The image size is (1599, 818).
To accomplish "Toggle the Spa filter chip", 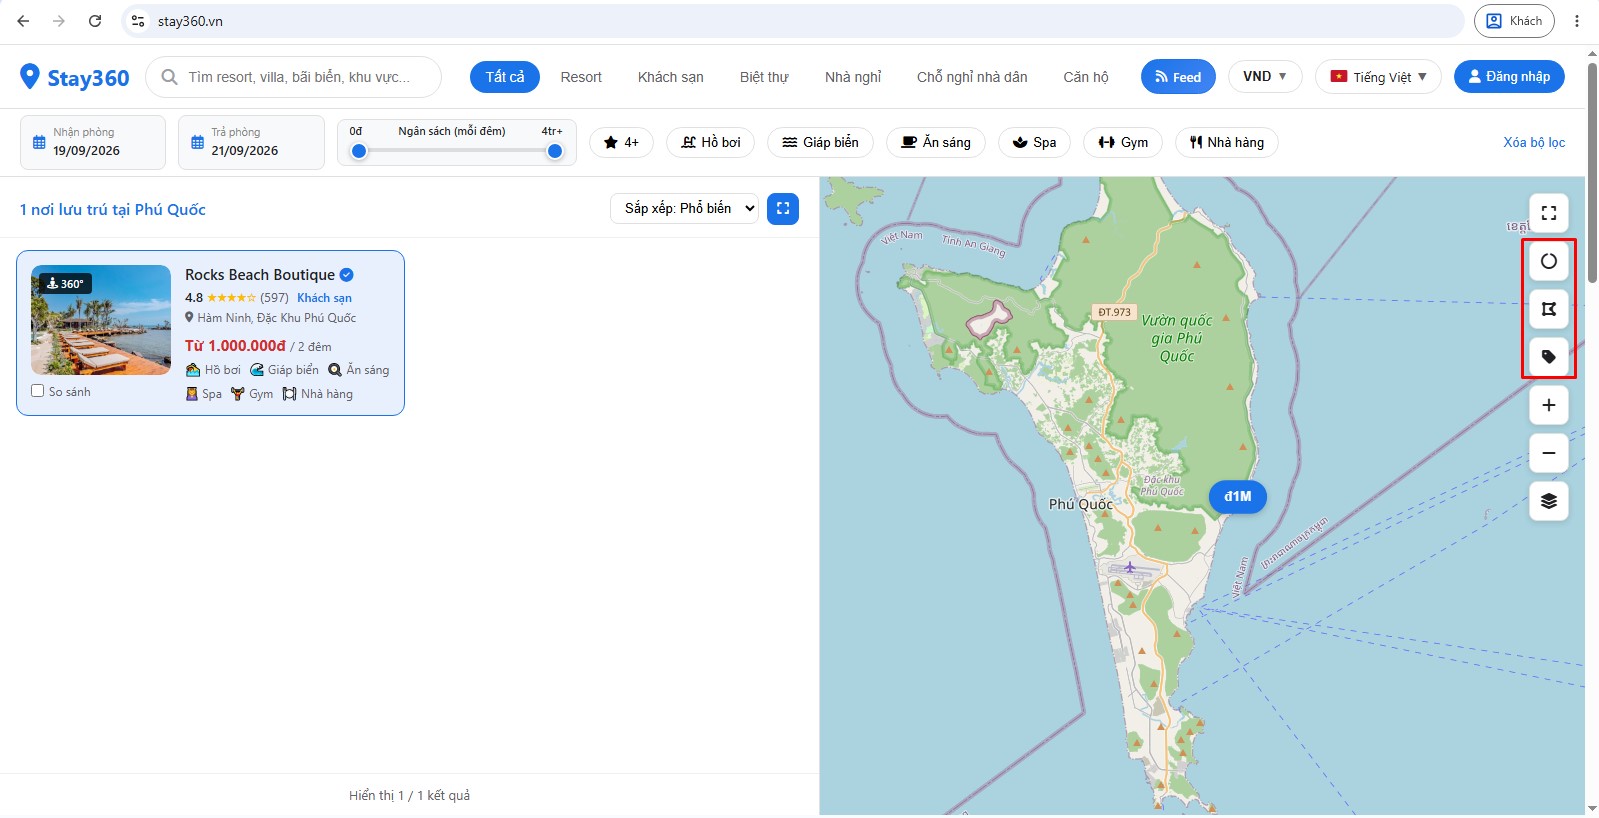I will (x=1034, y=142).
